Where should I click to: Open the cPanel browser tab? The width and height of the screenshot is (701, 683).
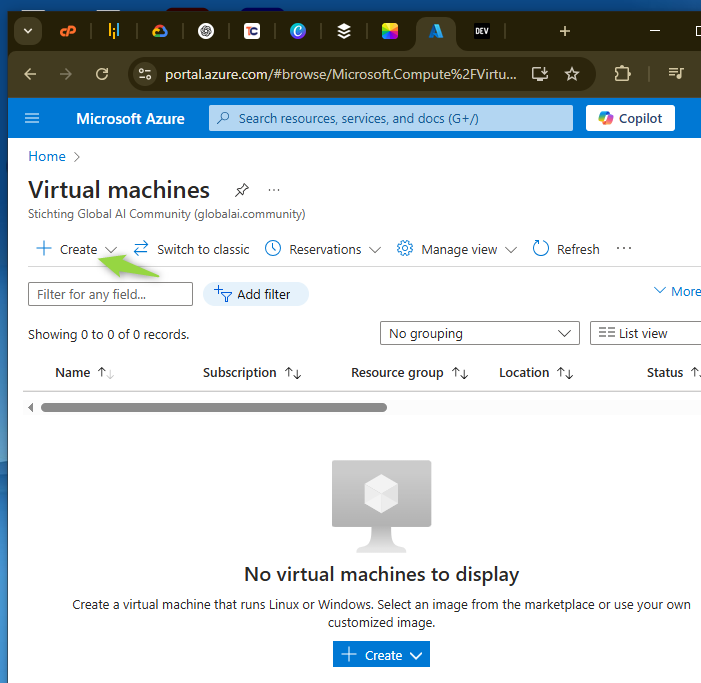[x=68, y=31]
